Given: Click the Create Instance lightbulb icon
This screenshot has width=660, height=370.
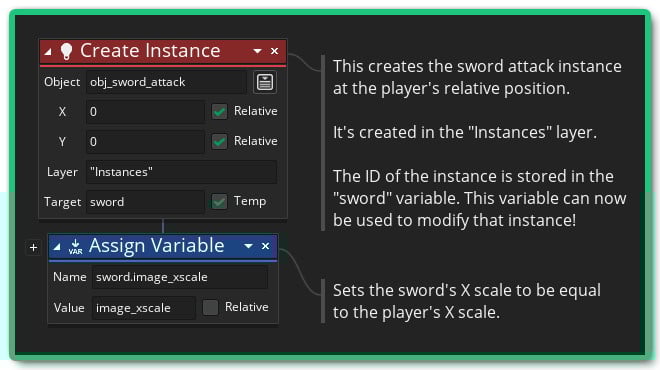Looking at the screenshot, I should tap(67, 51).
